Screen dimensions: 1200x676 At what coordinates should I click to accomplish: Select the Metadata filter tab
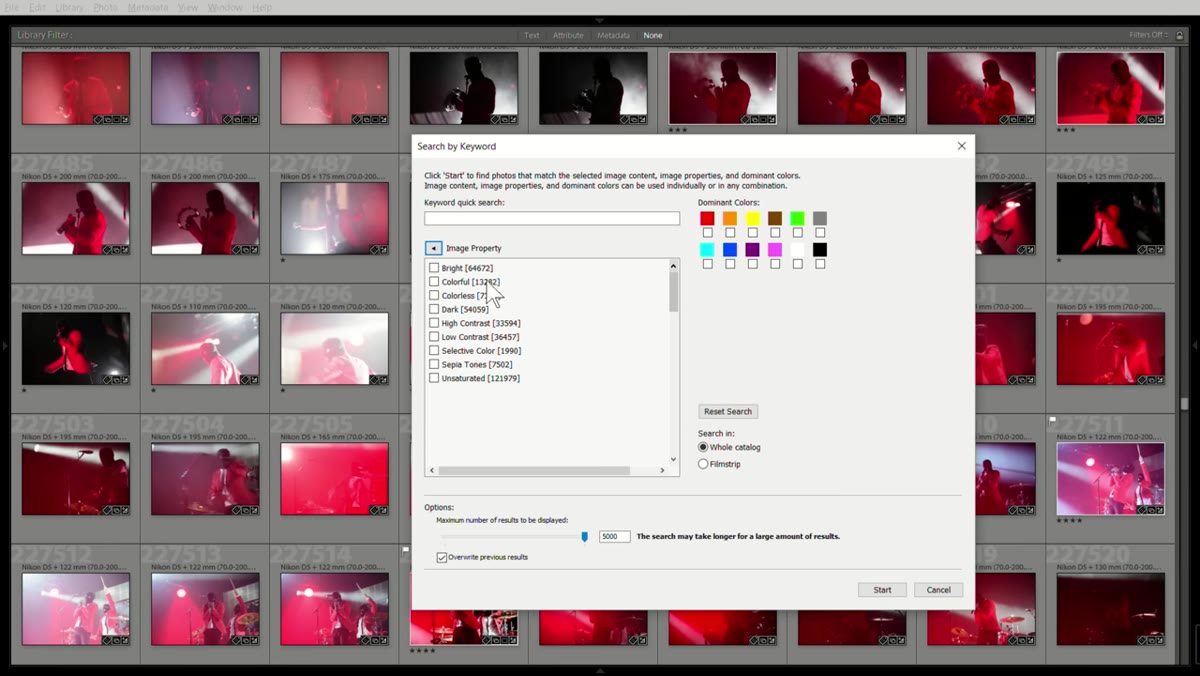click(613, 35)
